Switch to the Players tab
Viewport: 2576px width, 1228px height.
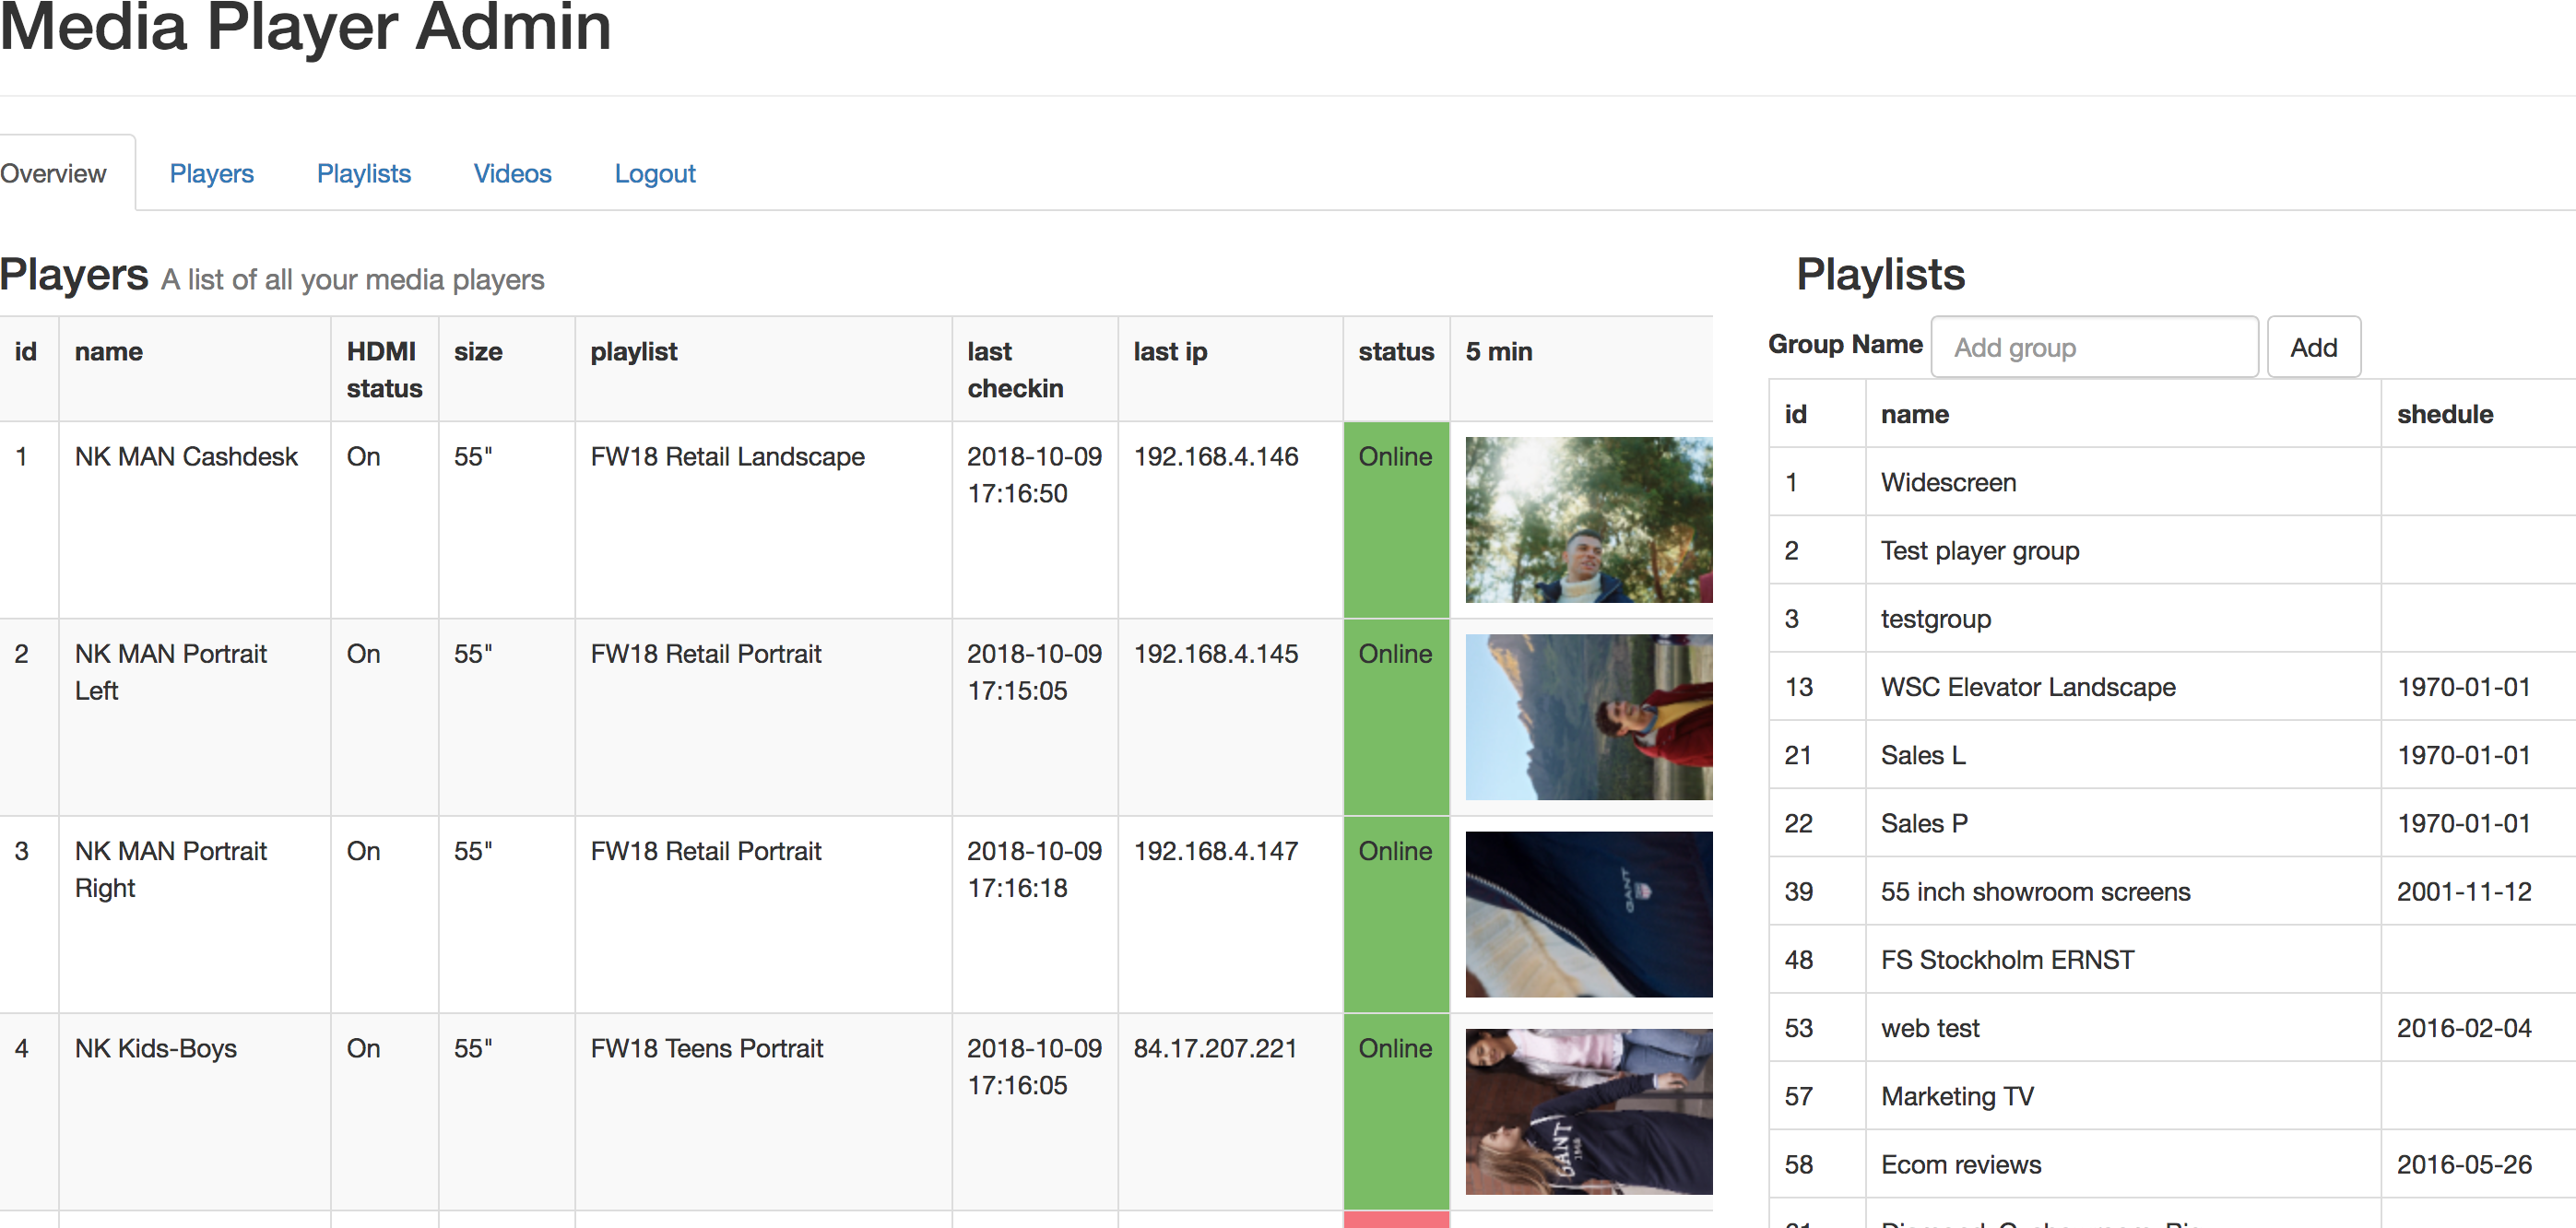212,173
